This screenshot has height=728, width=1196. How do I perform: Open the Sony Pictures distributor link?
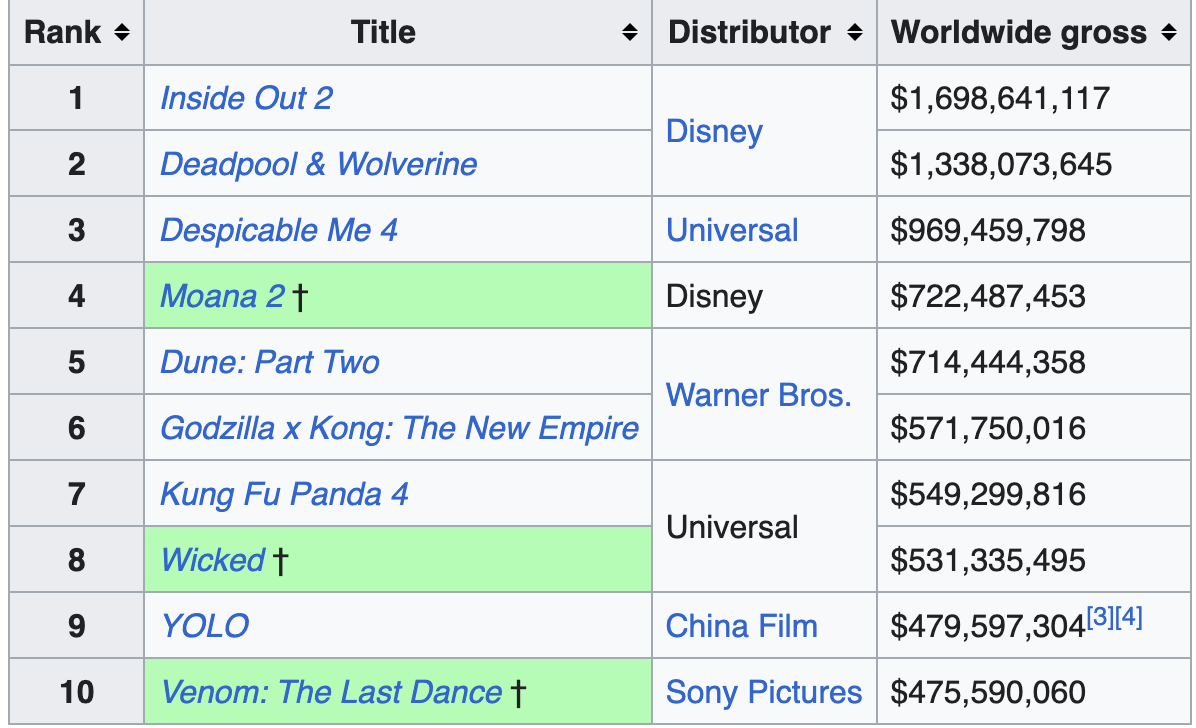pyautogui.click(x=764, y=692)
